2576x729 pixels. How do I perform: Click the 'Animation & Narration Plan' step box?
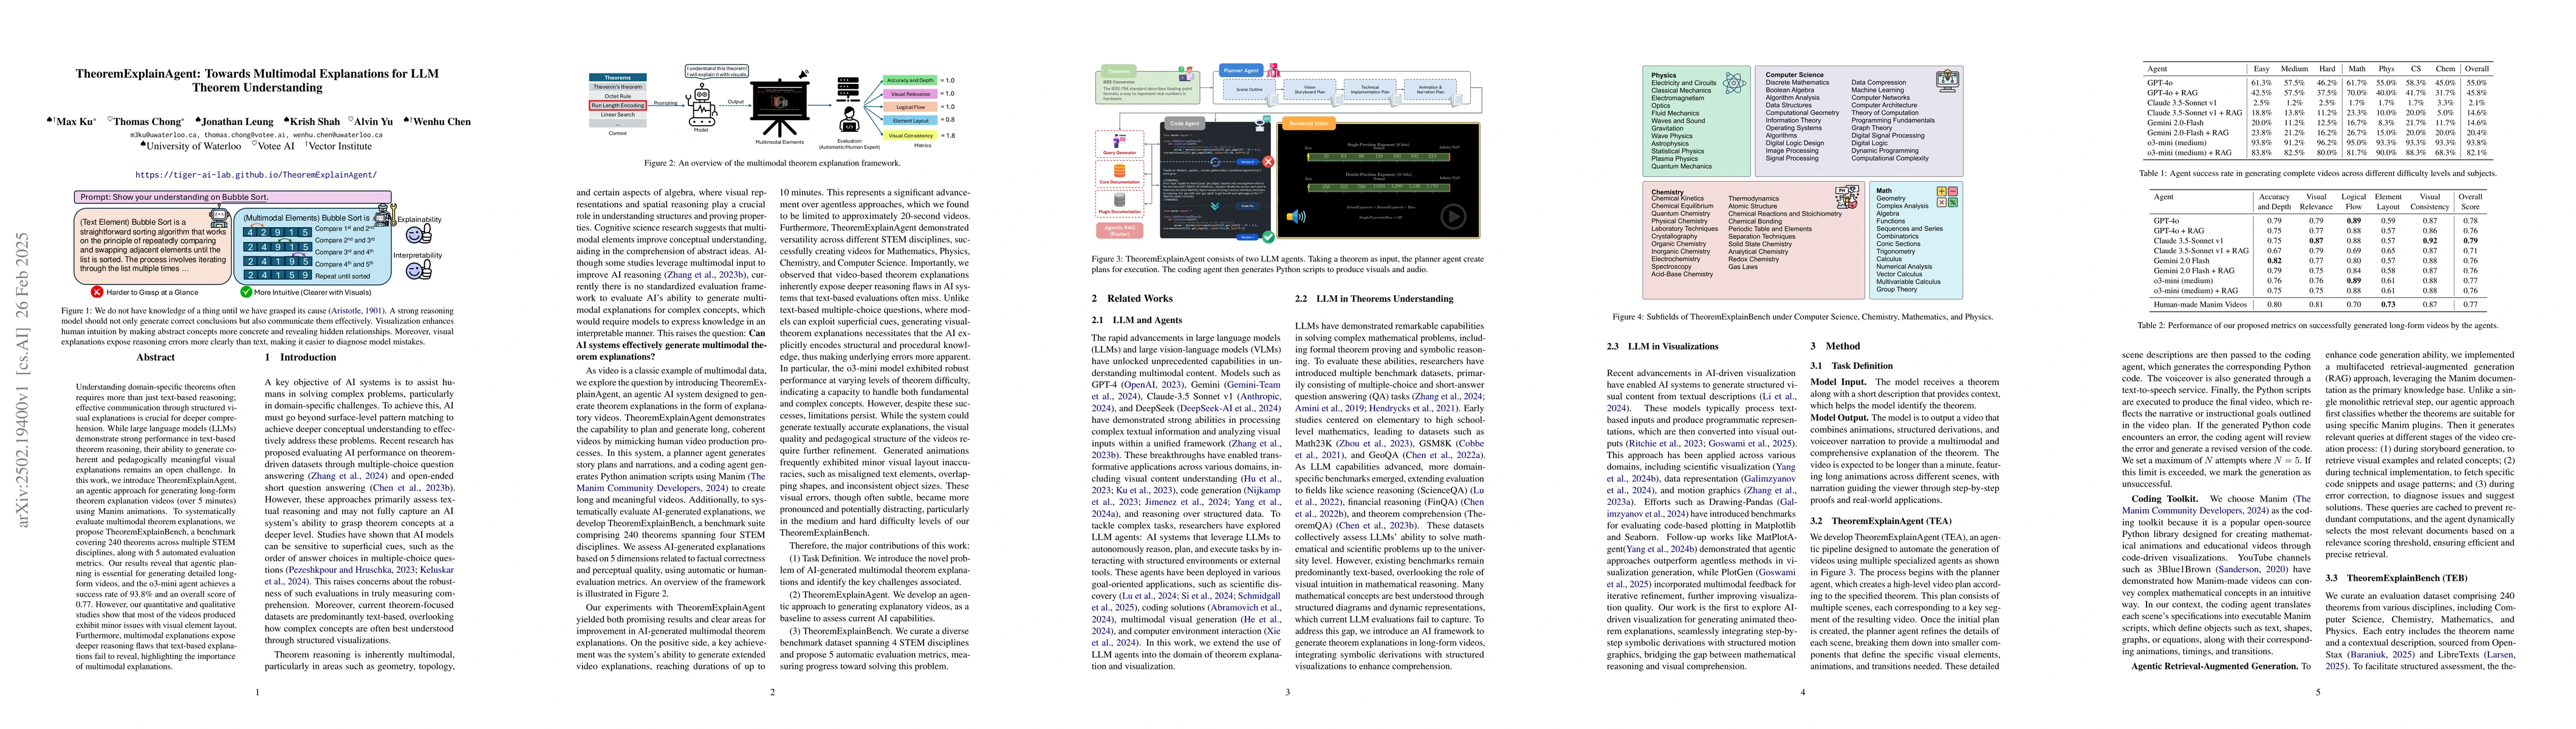[x=1430, y=90]
